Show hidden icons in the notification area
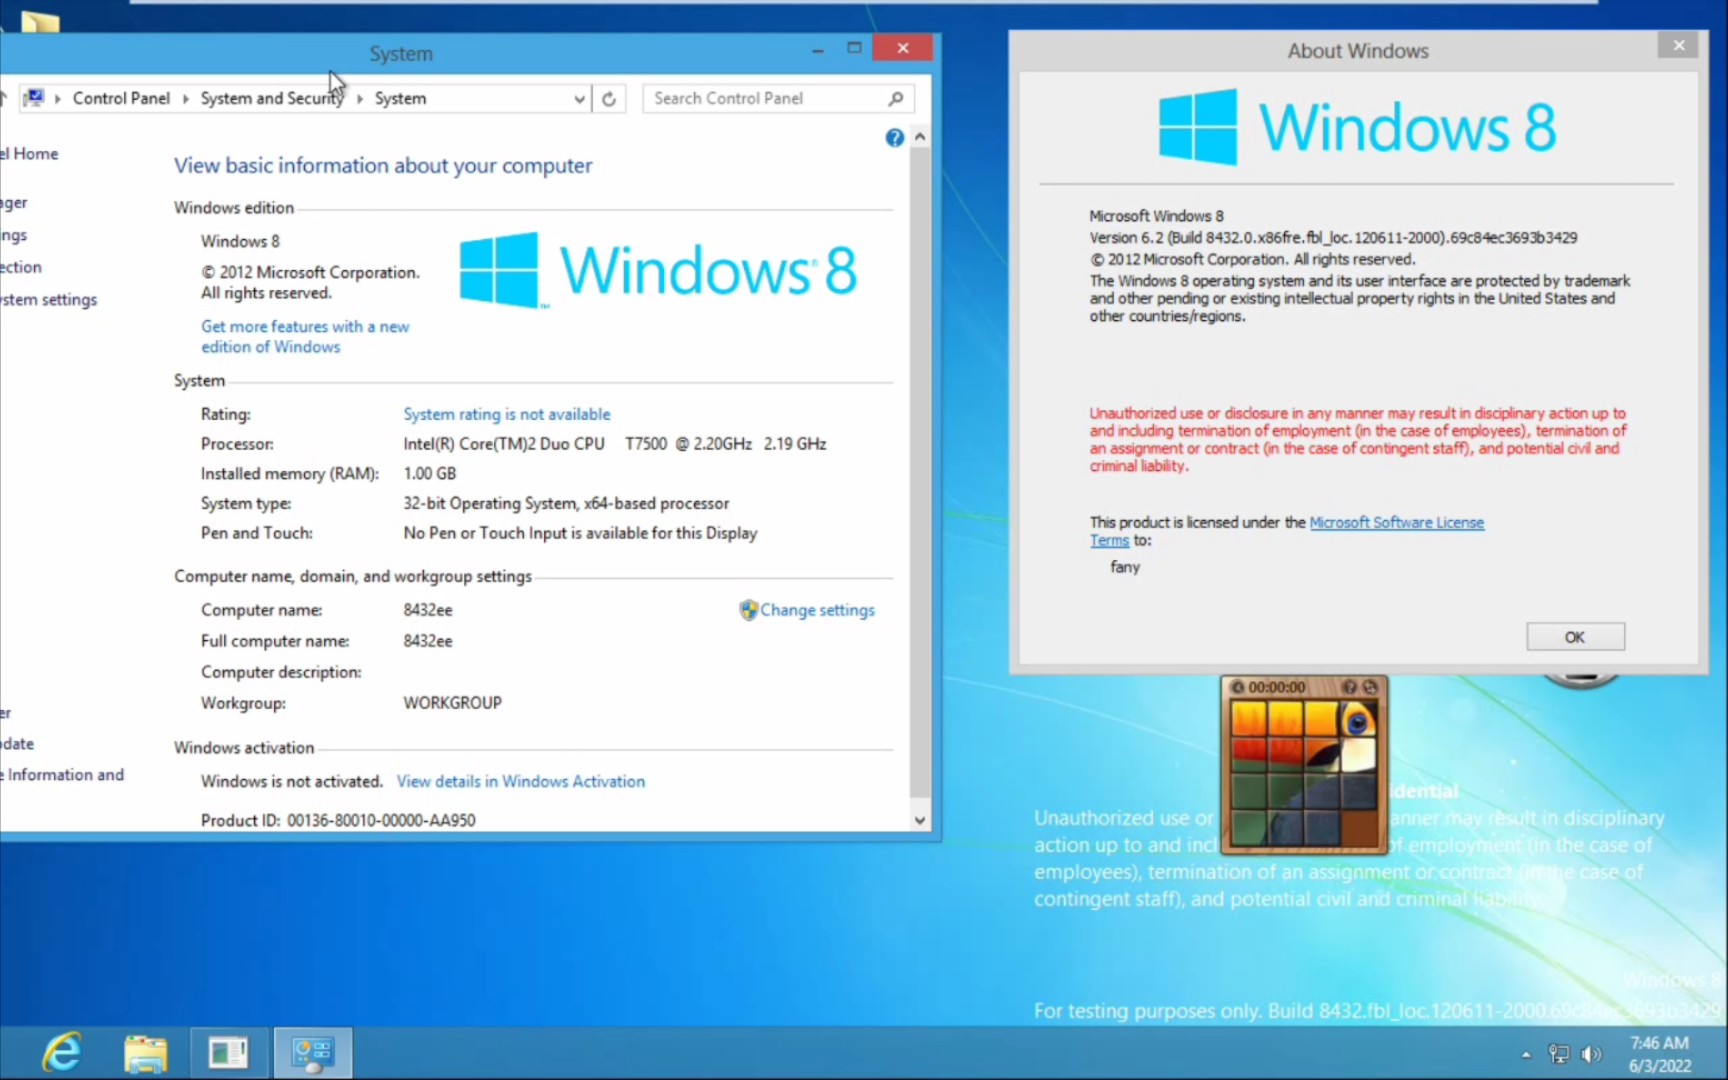1728x1080 pixels. [x=1526, y=1054]
